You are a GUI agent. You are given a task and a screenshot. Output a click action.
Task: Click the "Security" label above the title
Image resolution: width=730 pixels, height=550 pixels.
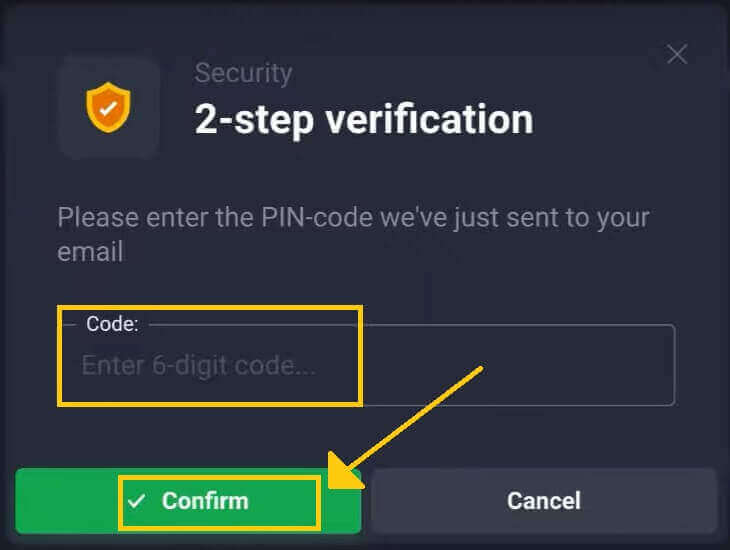pyautogui.click(x=243, y=73)
